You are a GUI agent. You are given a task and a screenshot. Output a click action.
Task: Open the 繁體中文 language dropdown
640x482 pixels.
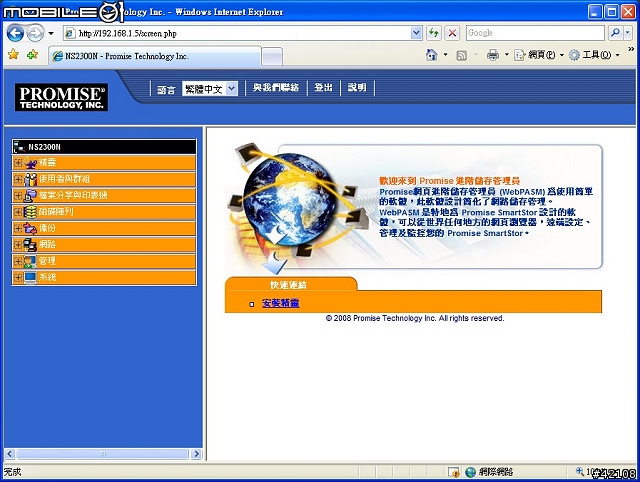210,89
